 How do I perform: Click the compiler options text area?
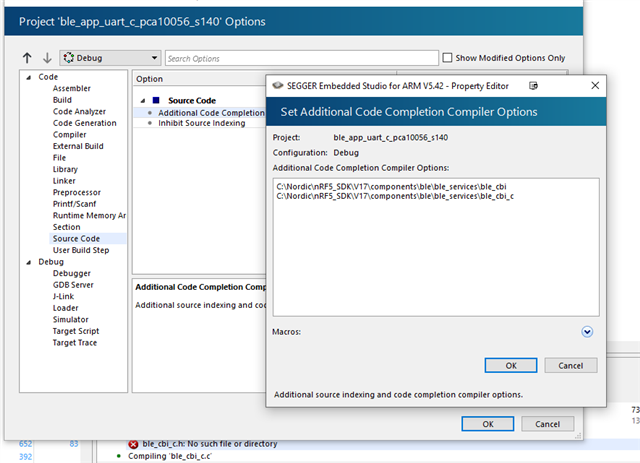click(x=436, y=247)
